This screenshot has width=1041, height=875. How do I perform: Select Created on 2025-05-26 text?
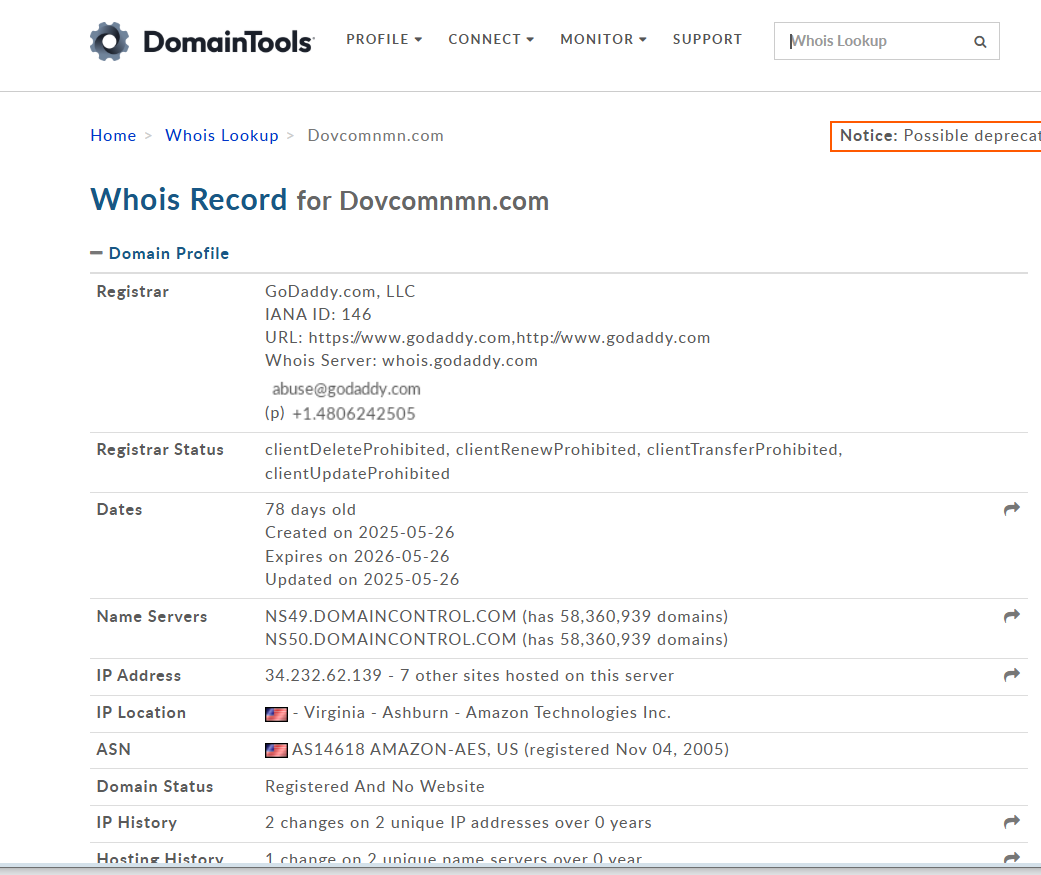point(360,532)
